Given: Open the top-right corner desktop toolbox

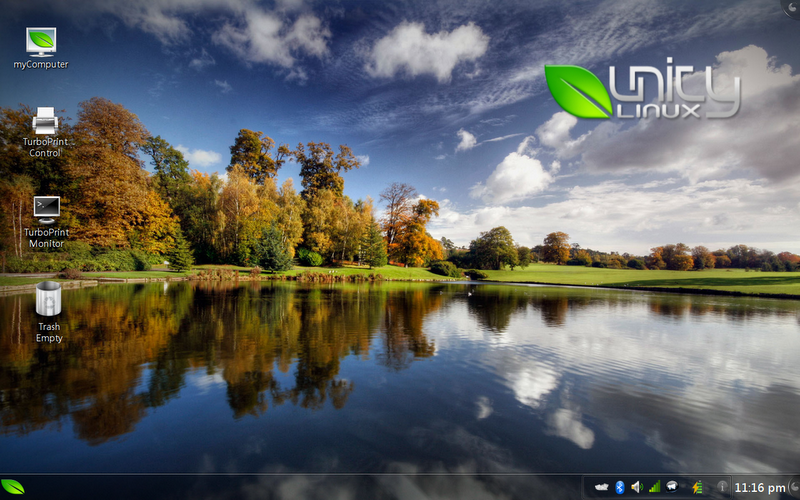Looking at the screenshot, I should [x=792, y=6].
